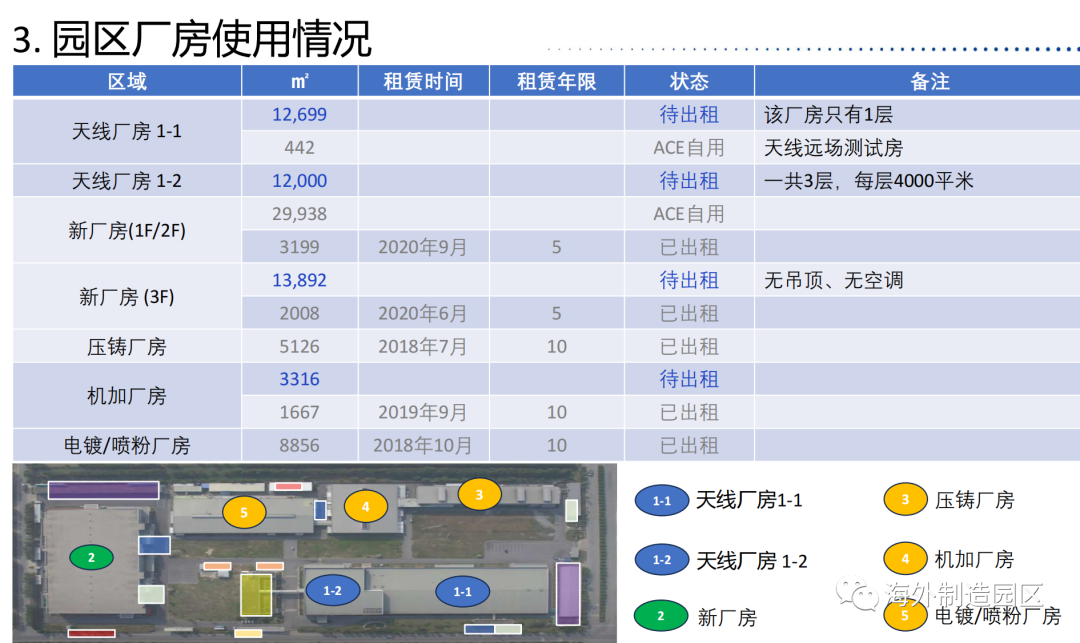Select the table cell 电镀/喷粉厂房

click(127, 445)
